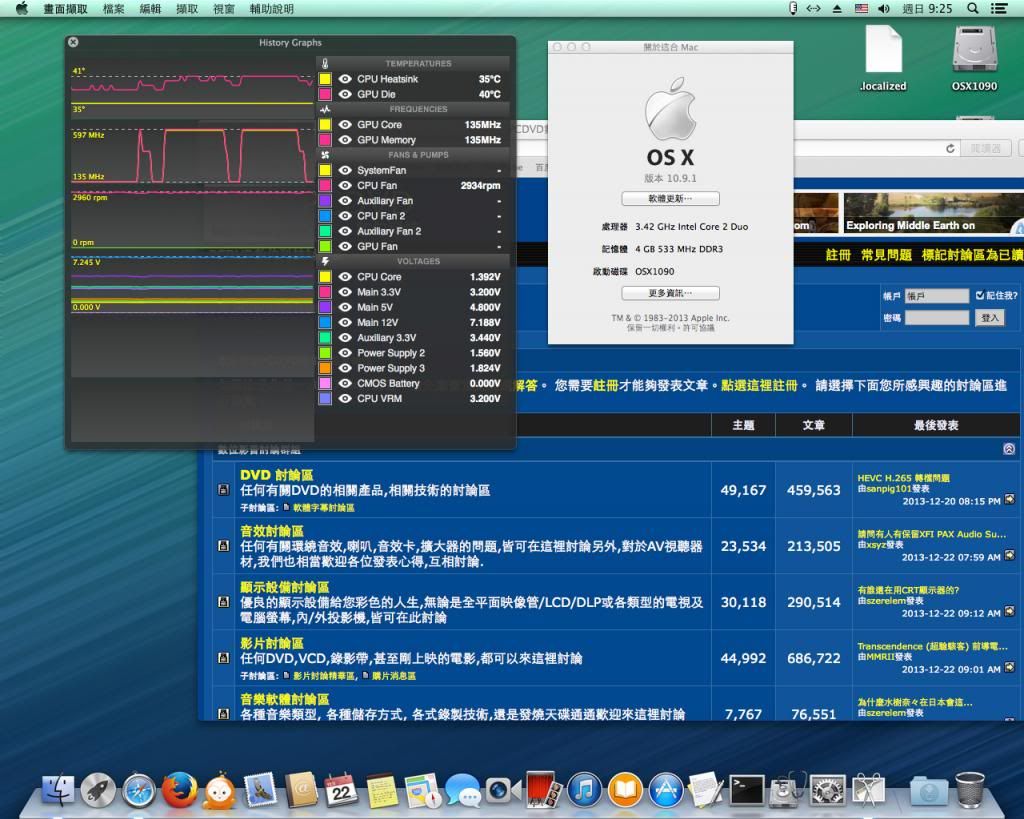
Task: Open the 擷取 menu
Action: coord(187,8)
